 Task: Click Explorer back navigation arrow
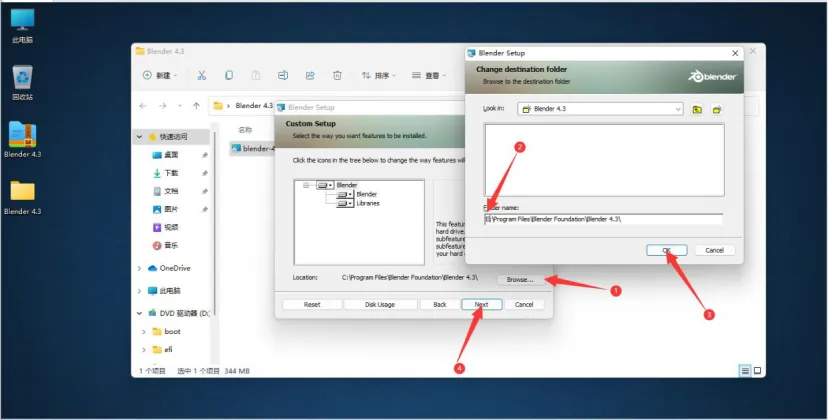coord(143,106)
